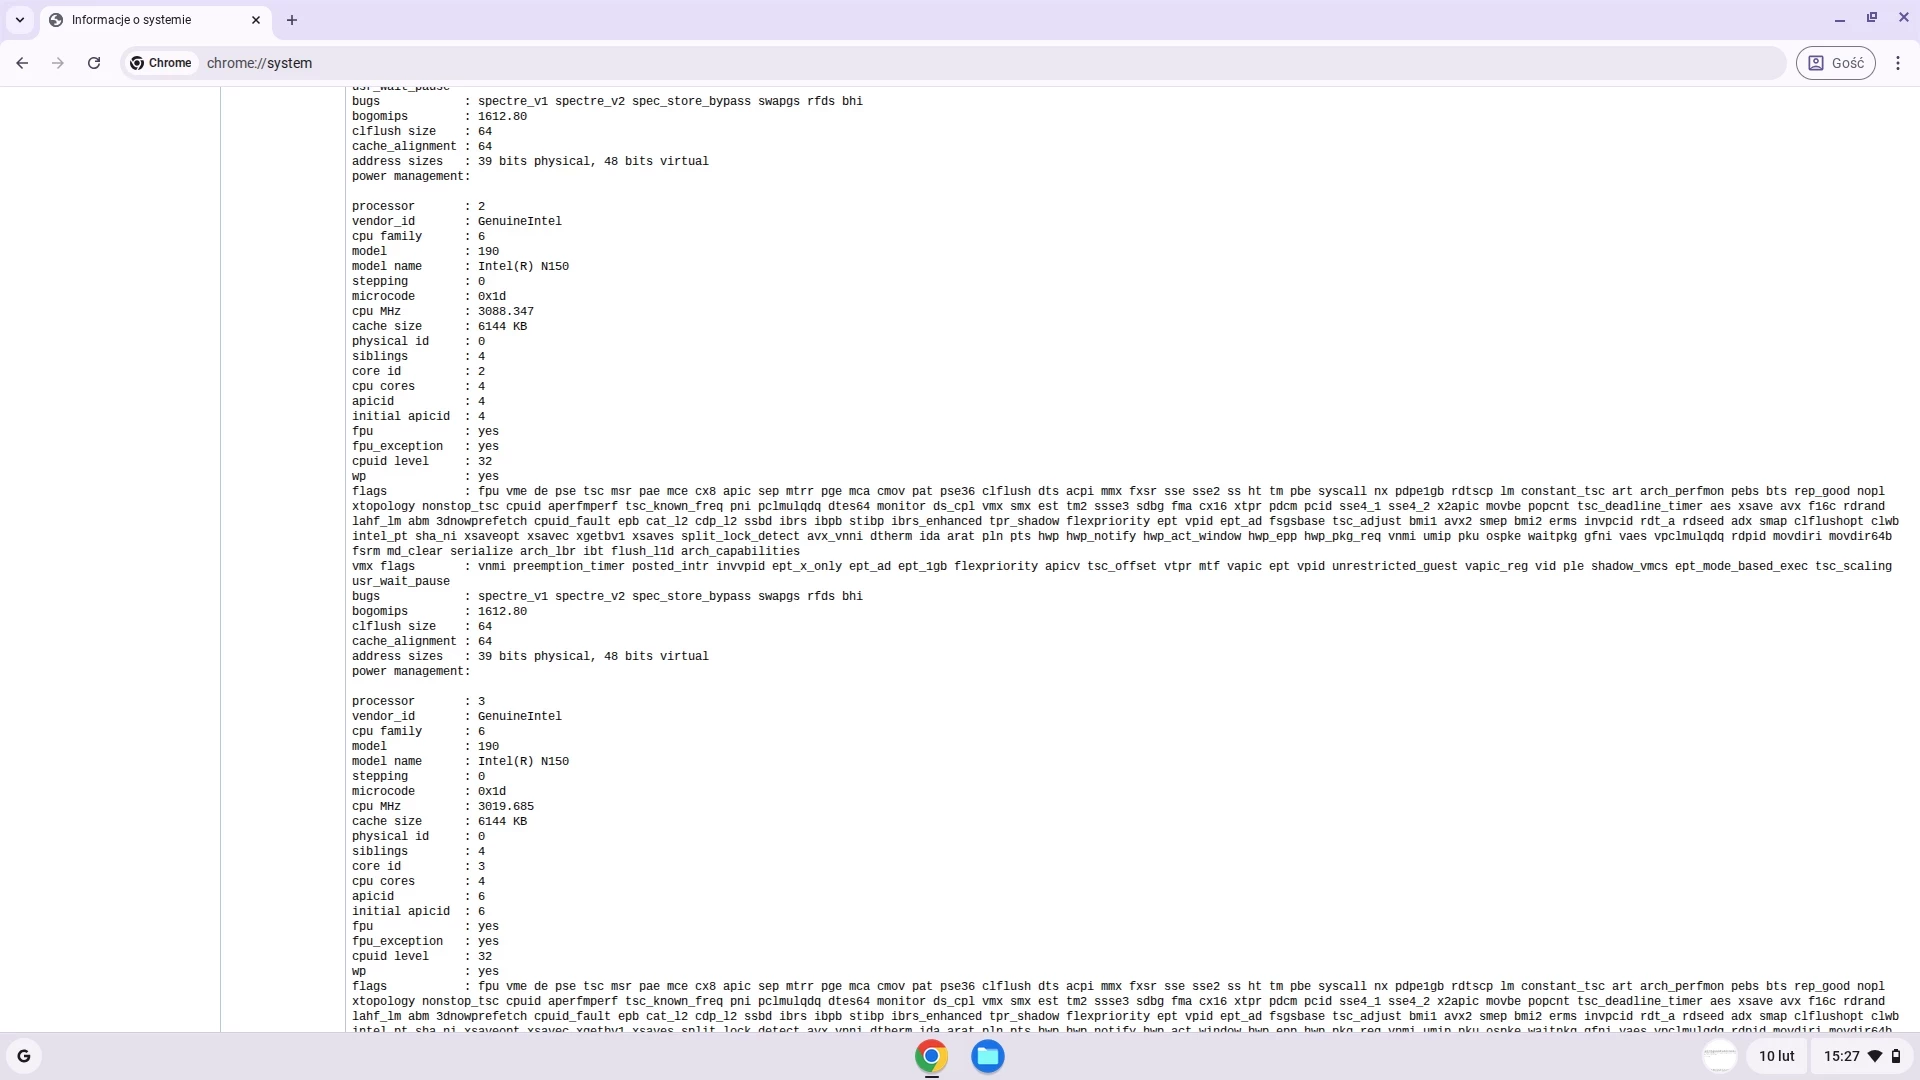Close the Informacje o systemie tab
Viewport: 1920px width, 1080px height.
point(256,20)
